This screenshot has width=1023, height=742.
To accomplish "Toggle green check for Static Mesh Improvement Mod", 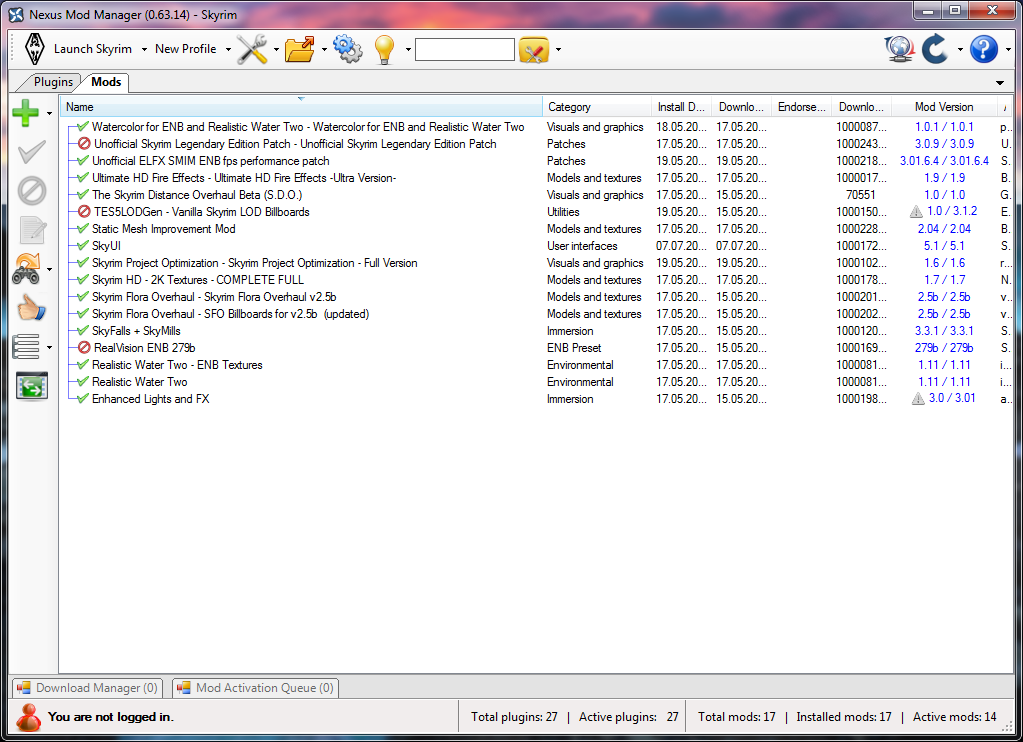I will point(83,228).
